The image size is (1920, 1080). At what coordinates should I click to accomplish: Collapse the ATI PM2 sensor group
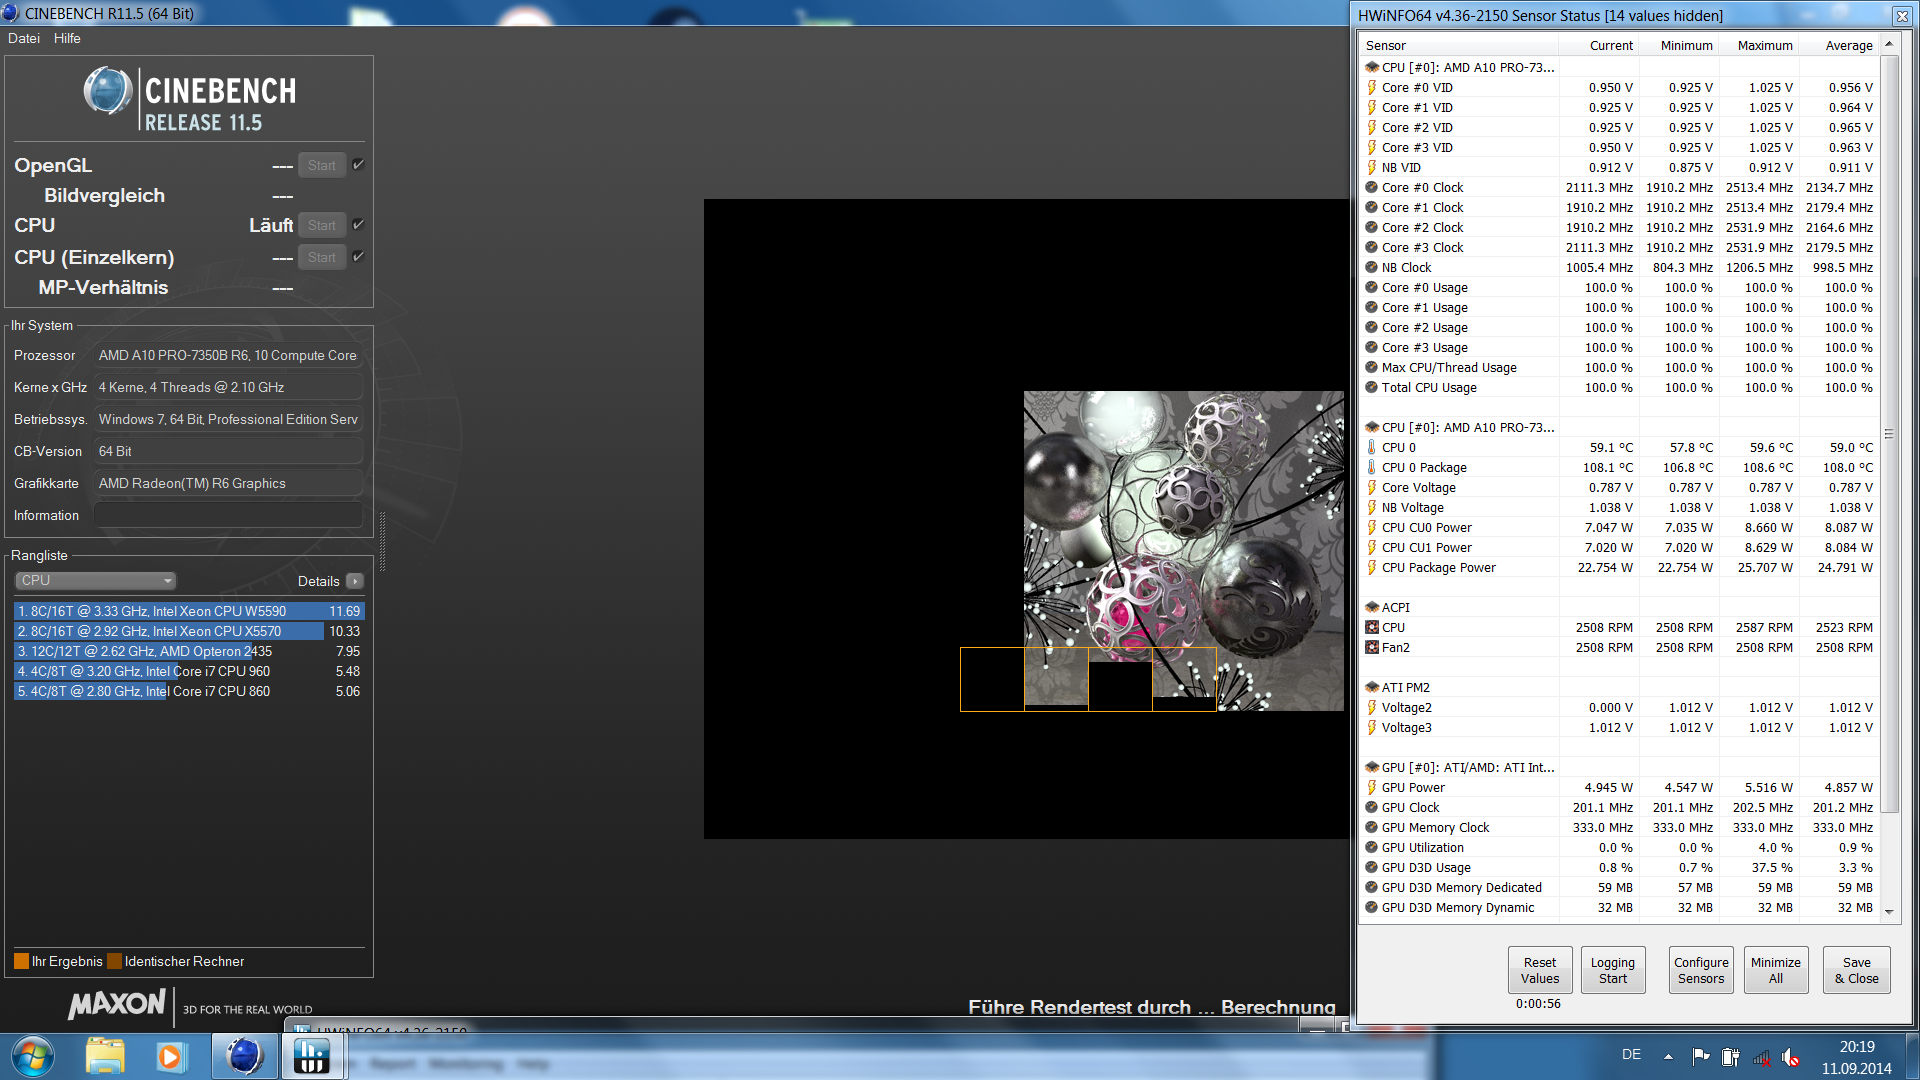[1372, 688]
